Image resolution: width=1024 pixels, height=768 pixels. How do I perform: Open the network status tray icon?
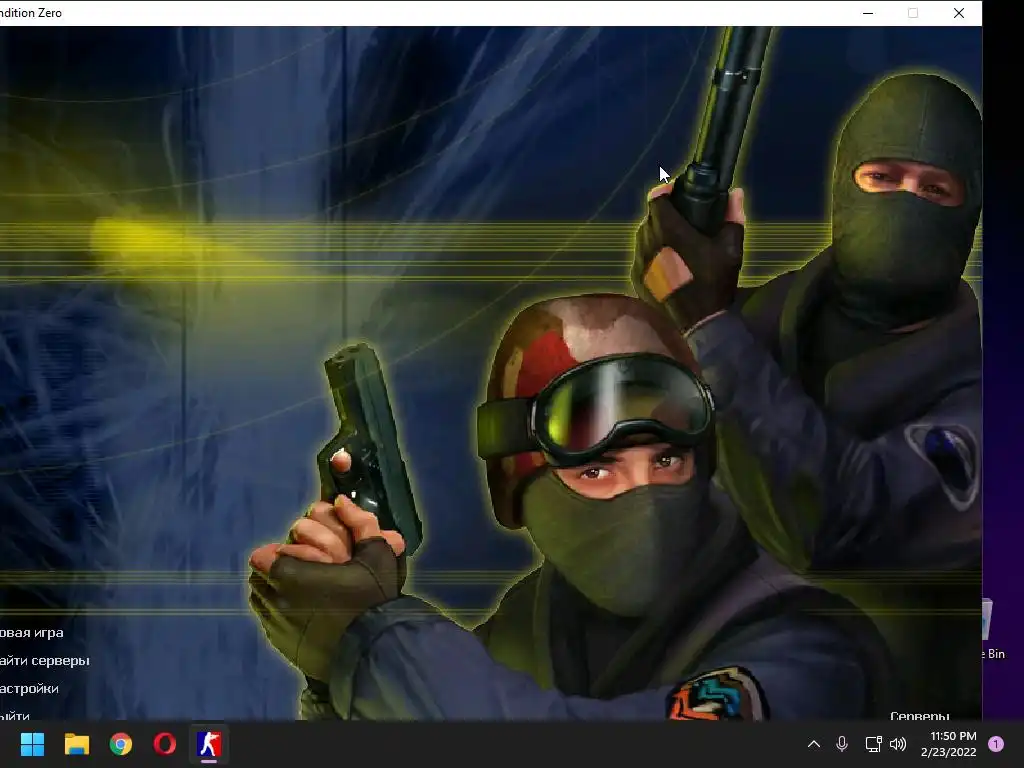[x=873, y=744]
